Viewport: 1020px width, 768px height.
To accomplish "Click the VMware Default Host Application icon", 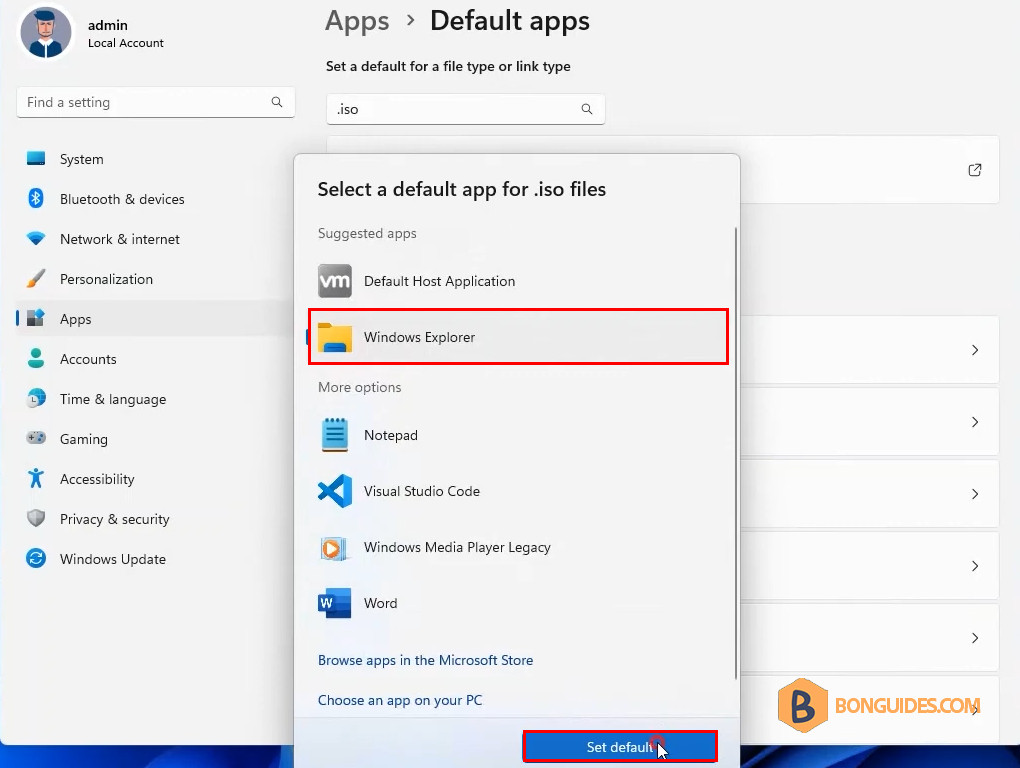I will (x=335, y=281).
